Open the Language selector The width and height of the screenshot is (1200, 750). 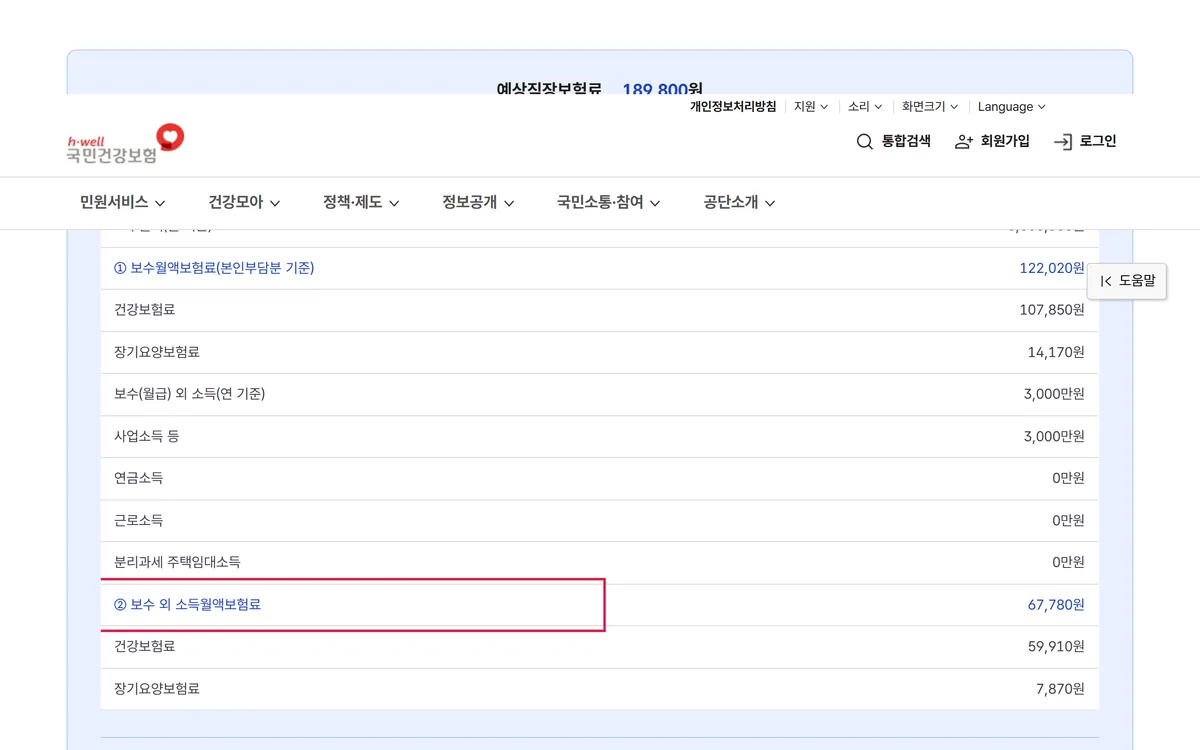click(x=1011, y=107)
